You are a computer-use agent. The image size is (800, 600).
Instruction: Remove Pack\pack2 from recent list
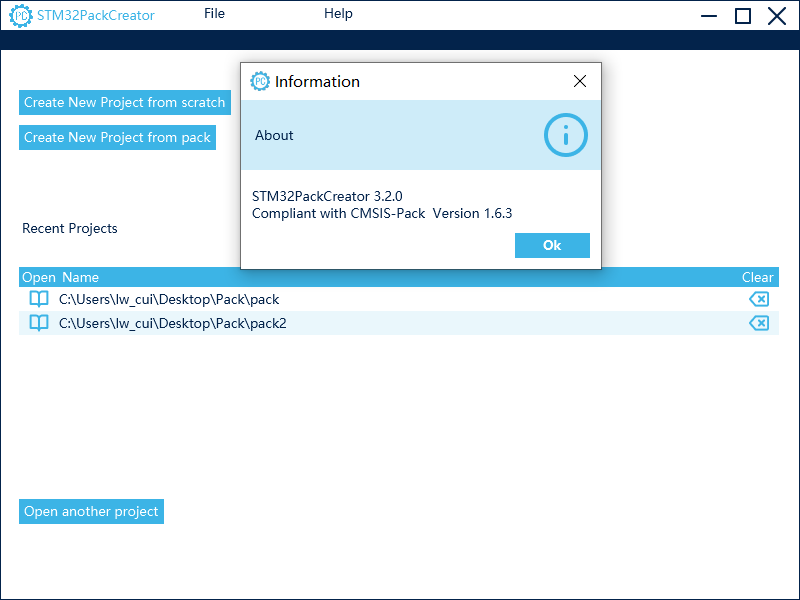point(759,323)
